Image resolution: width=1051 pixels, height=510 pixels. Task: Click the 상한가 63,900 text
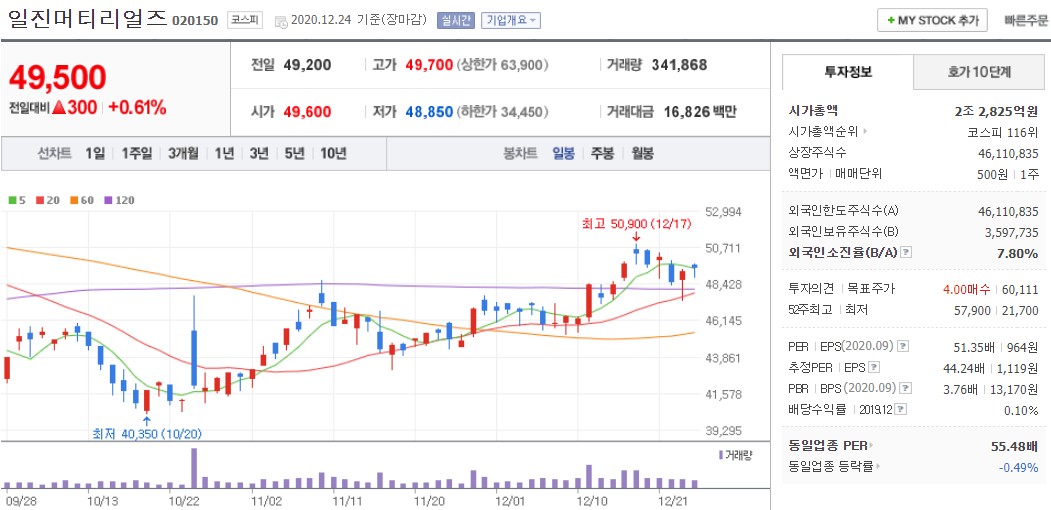coord(503,65)
